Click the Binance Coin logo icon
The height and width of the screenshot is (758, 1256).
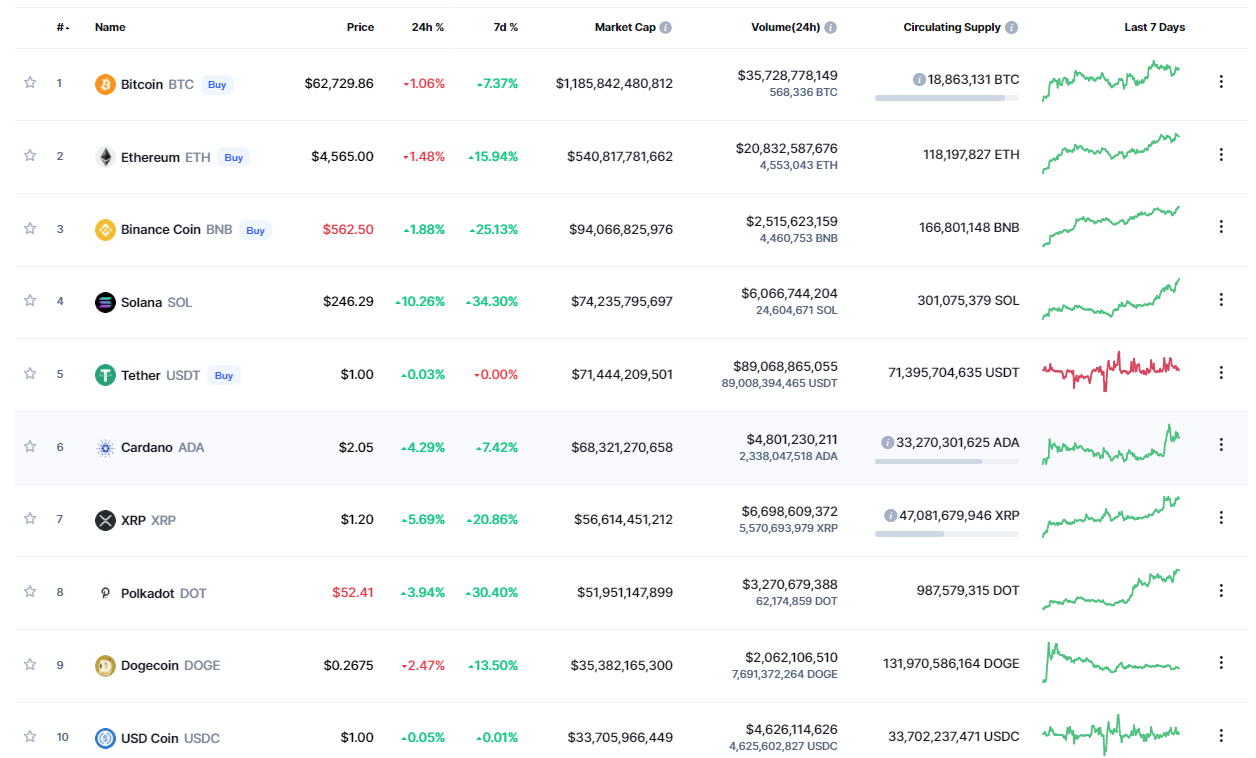coord(105,230)
